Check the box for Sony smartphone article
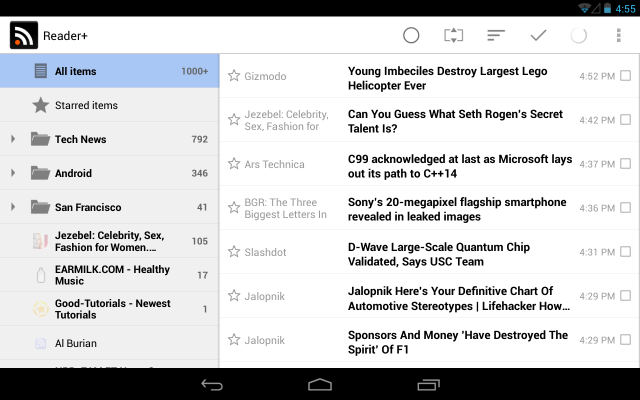 point(625,208)
